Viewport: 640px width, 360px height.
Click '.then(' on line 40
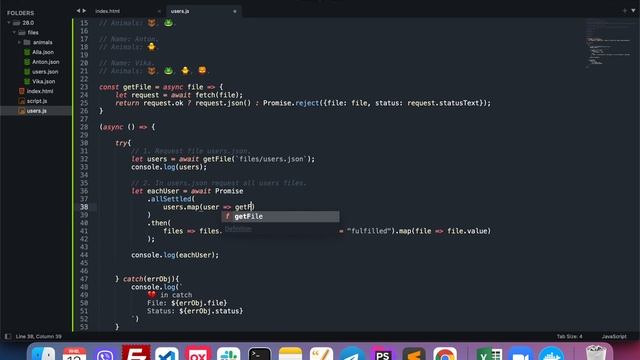tap(159, 223)
